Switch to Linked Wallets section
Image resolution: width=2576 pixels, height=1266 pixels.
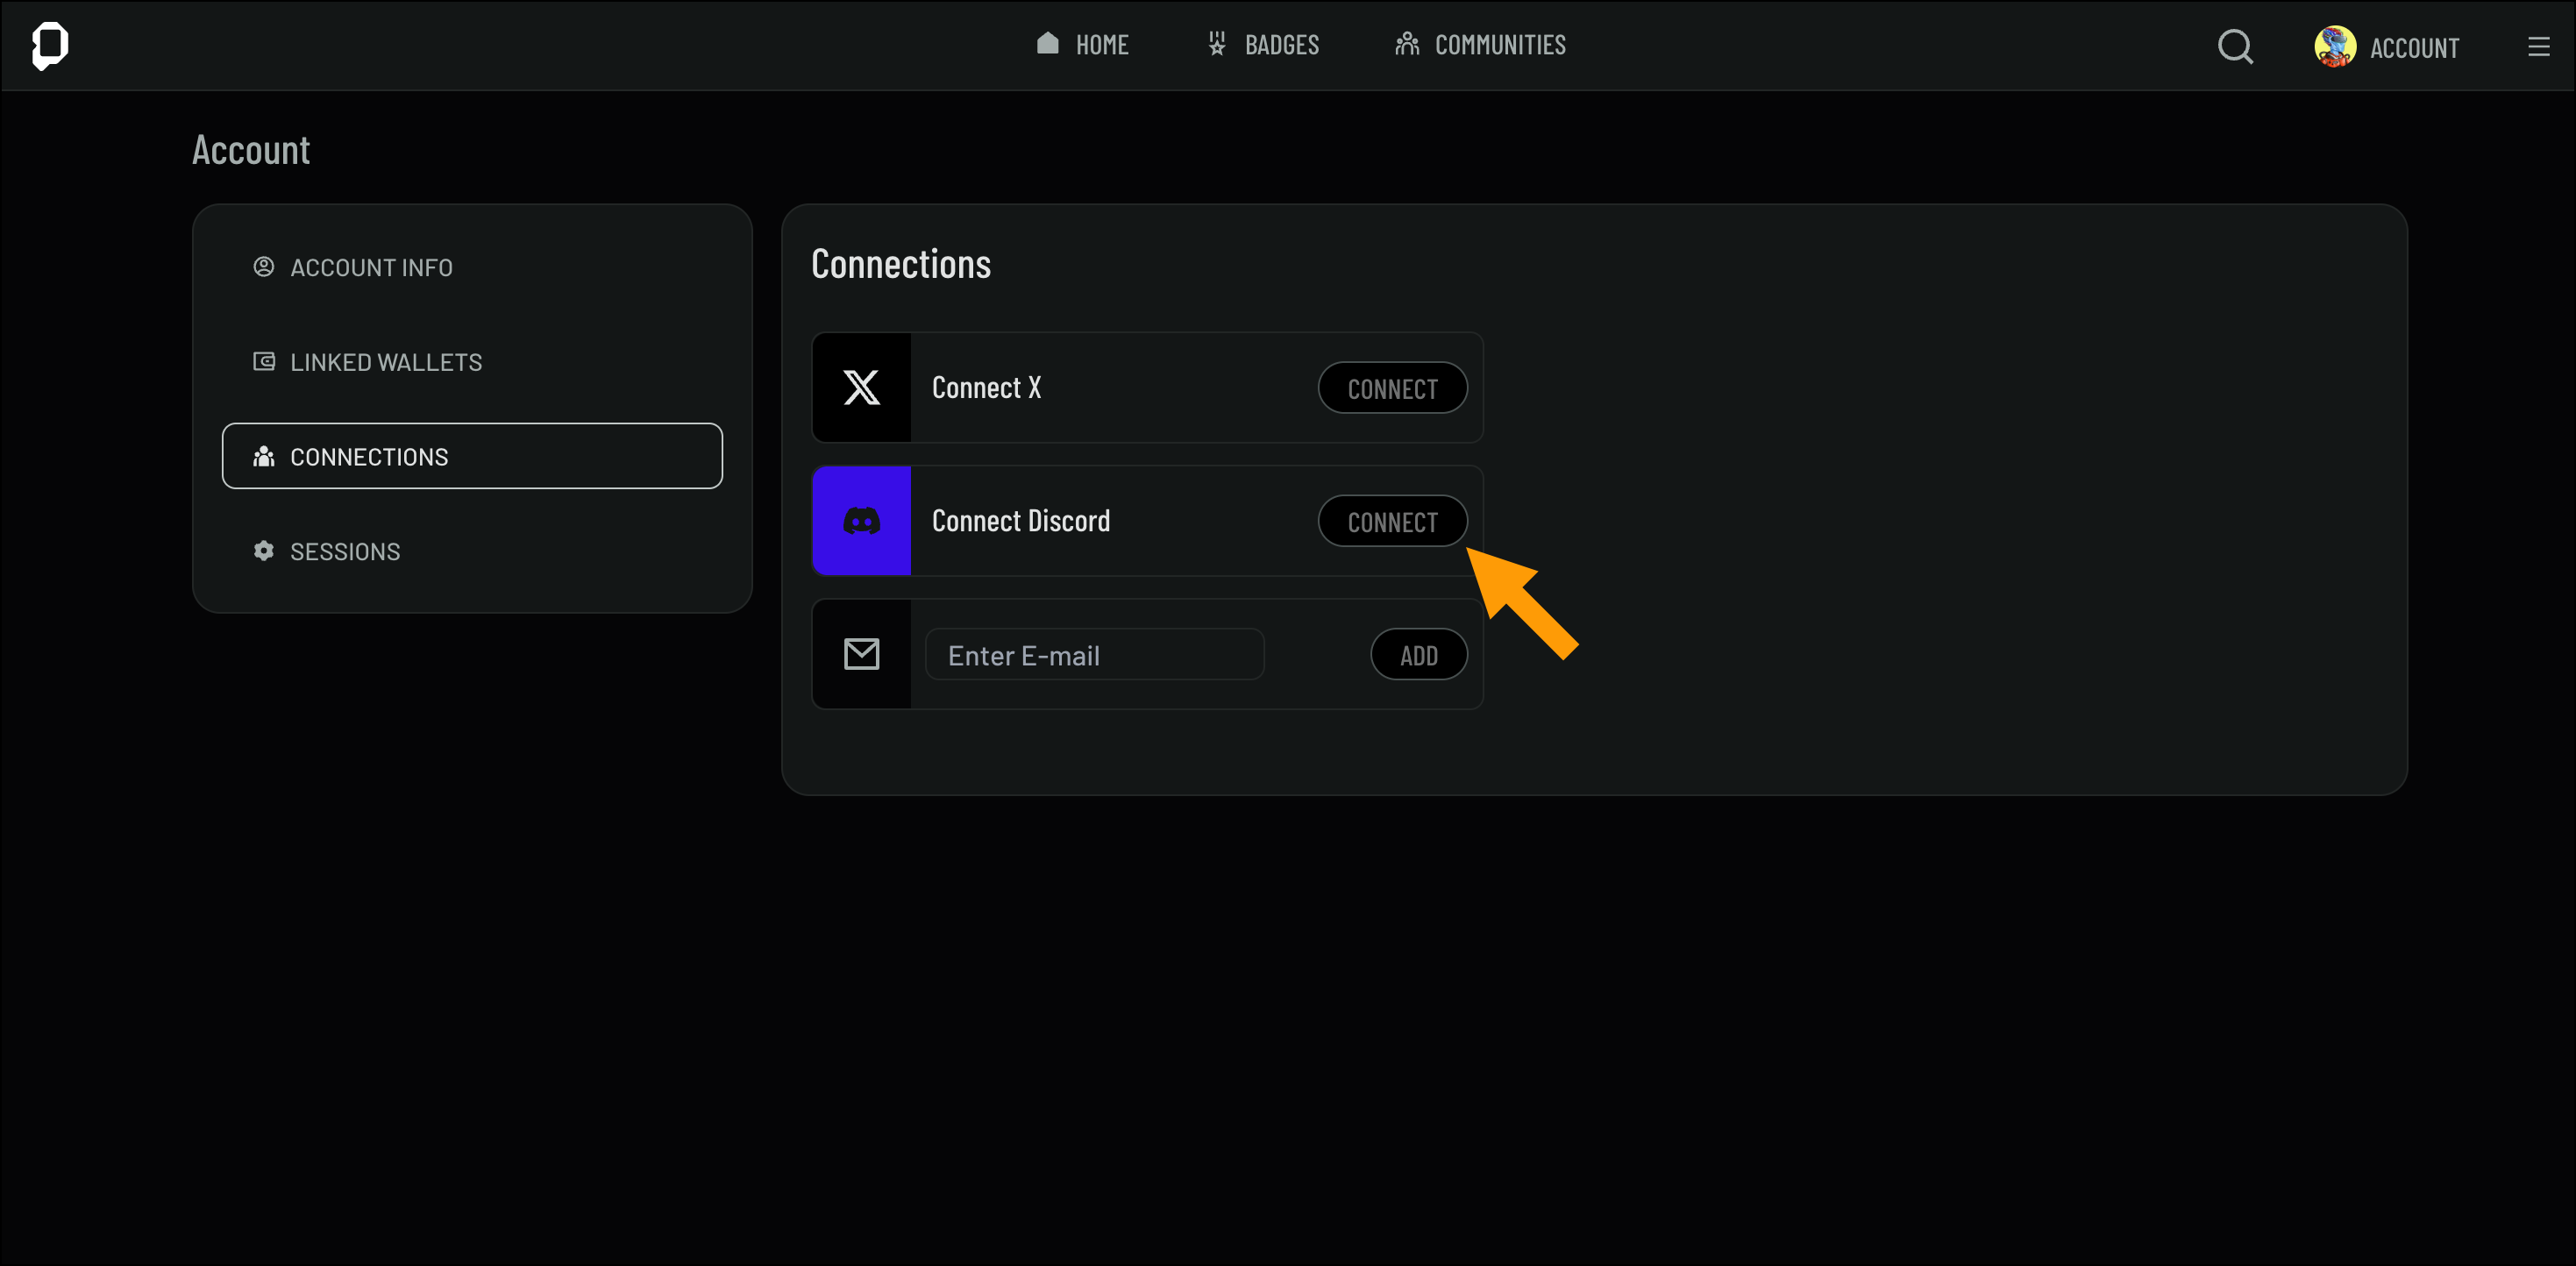click(x=385, y=362)
